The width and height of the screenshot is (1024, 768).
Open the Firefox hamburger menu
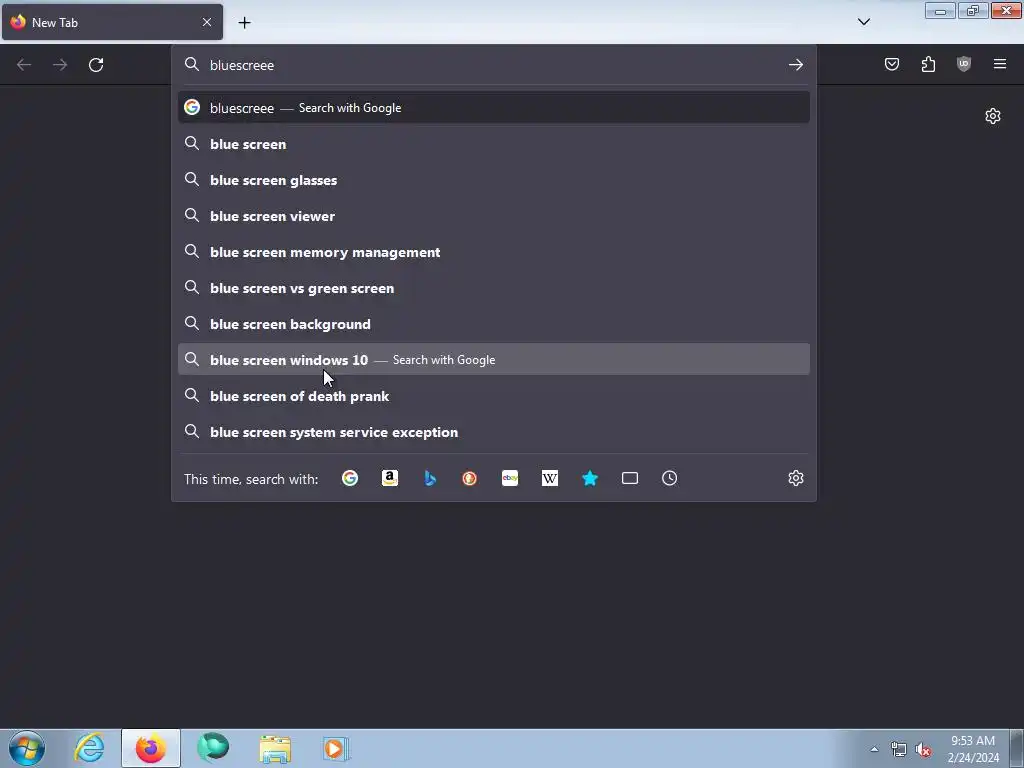[x=1000, y=64]
